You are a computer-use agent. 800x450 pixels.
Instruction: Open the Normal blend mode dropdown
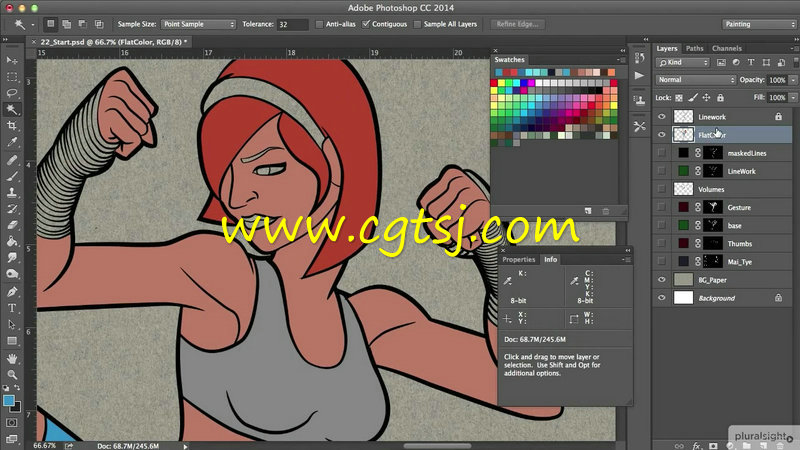point(695,80)
